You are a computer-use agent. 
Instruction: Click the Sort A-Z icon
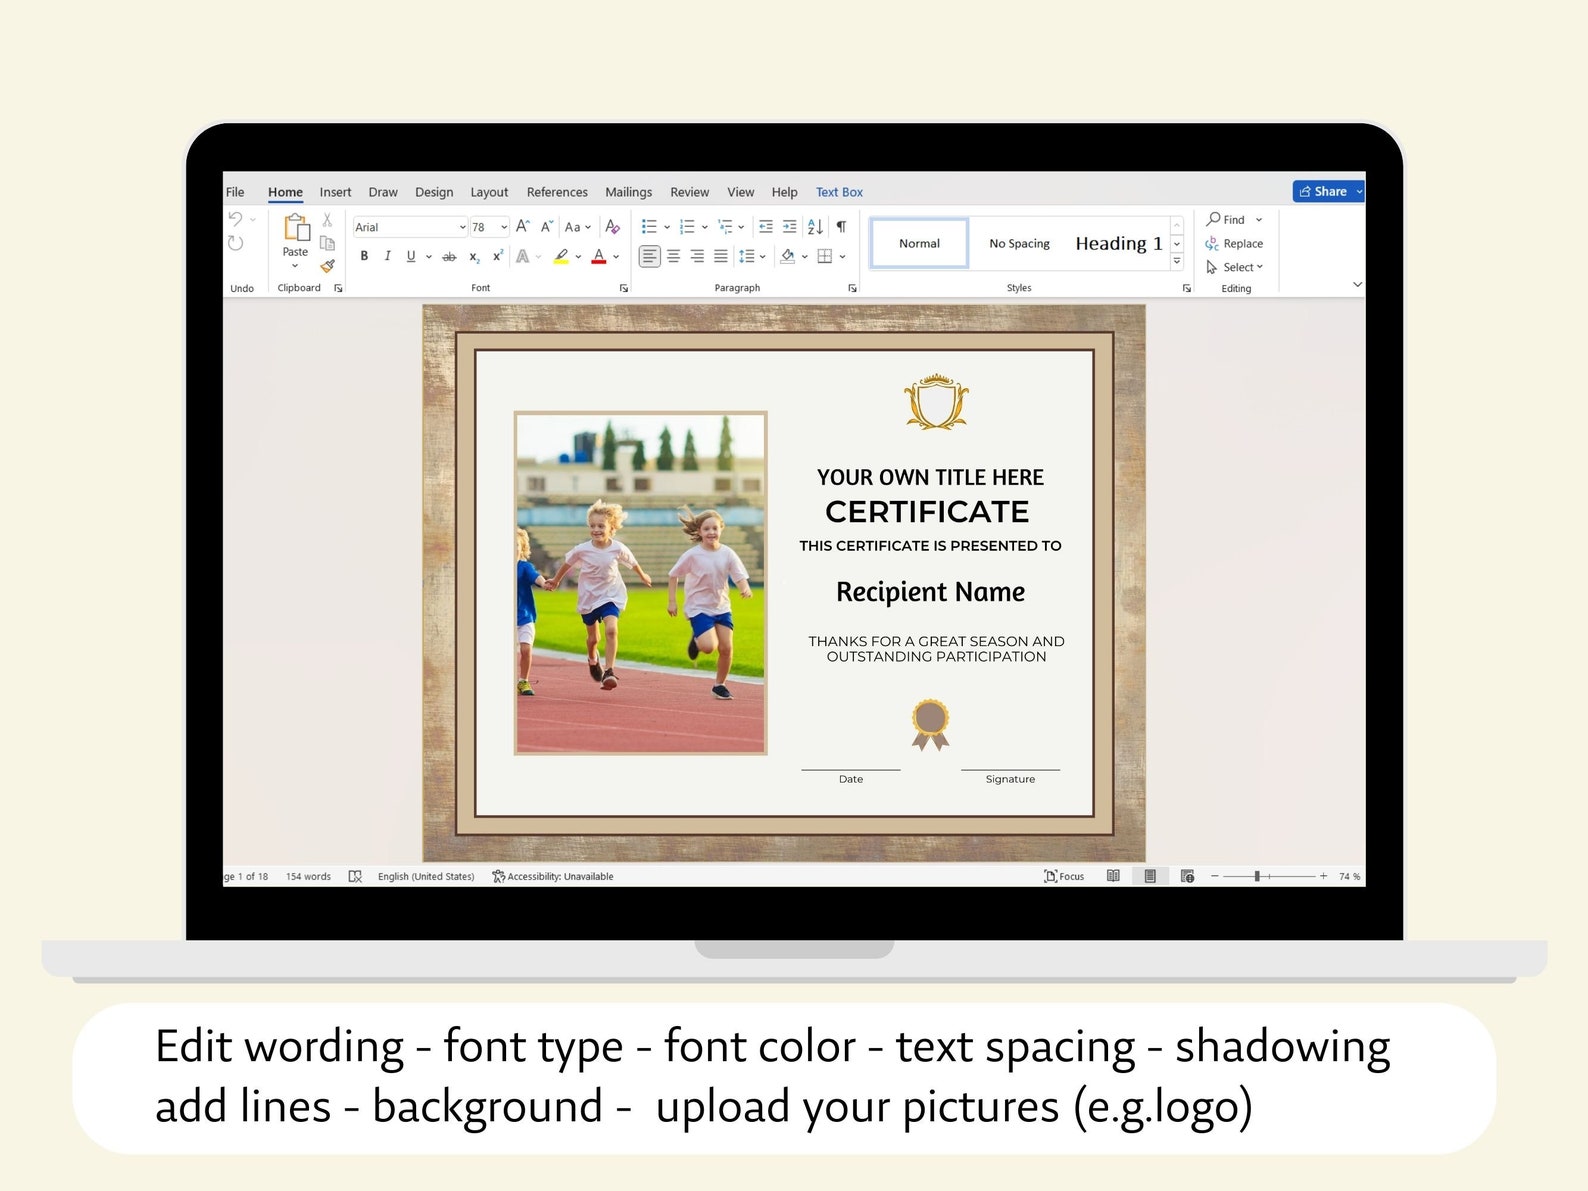(x=815, y=227)
